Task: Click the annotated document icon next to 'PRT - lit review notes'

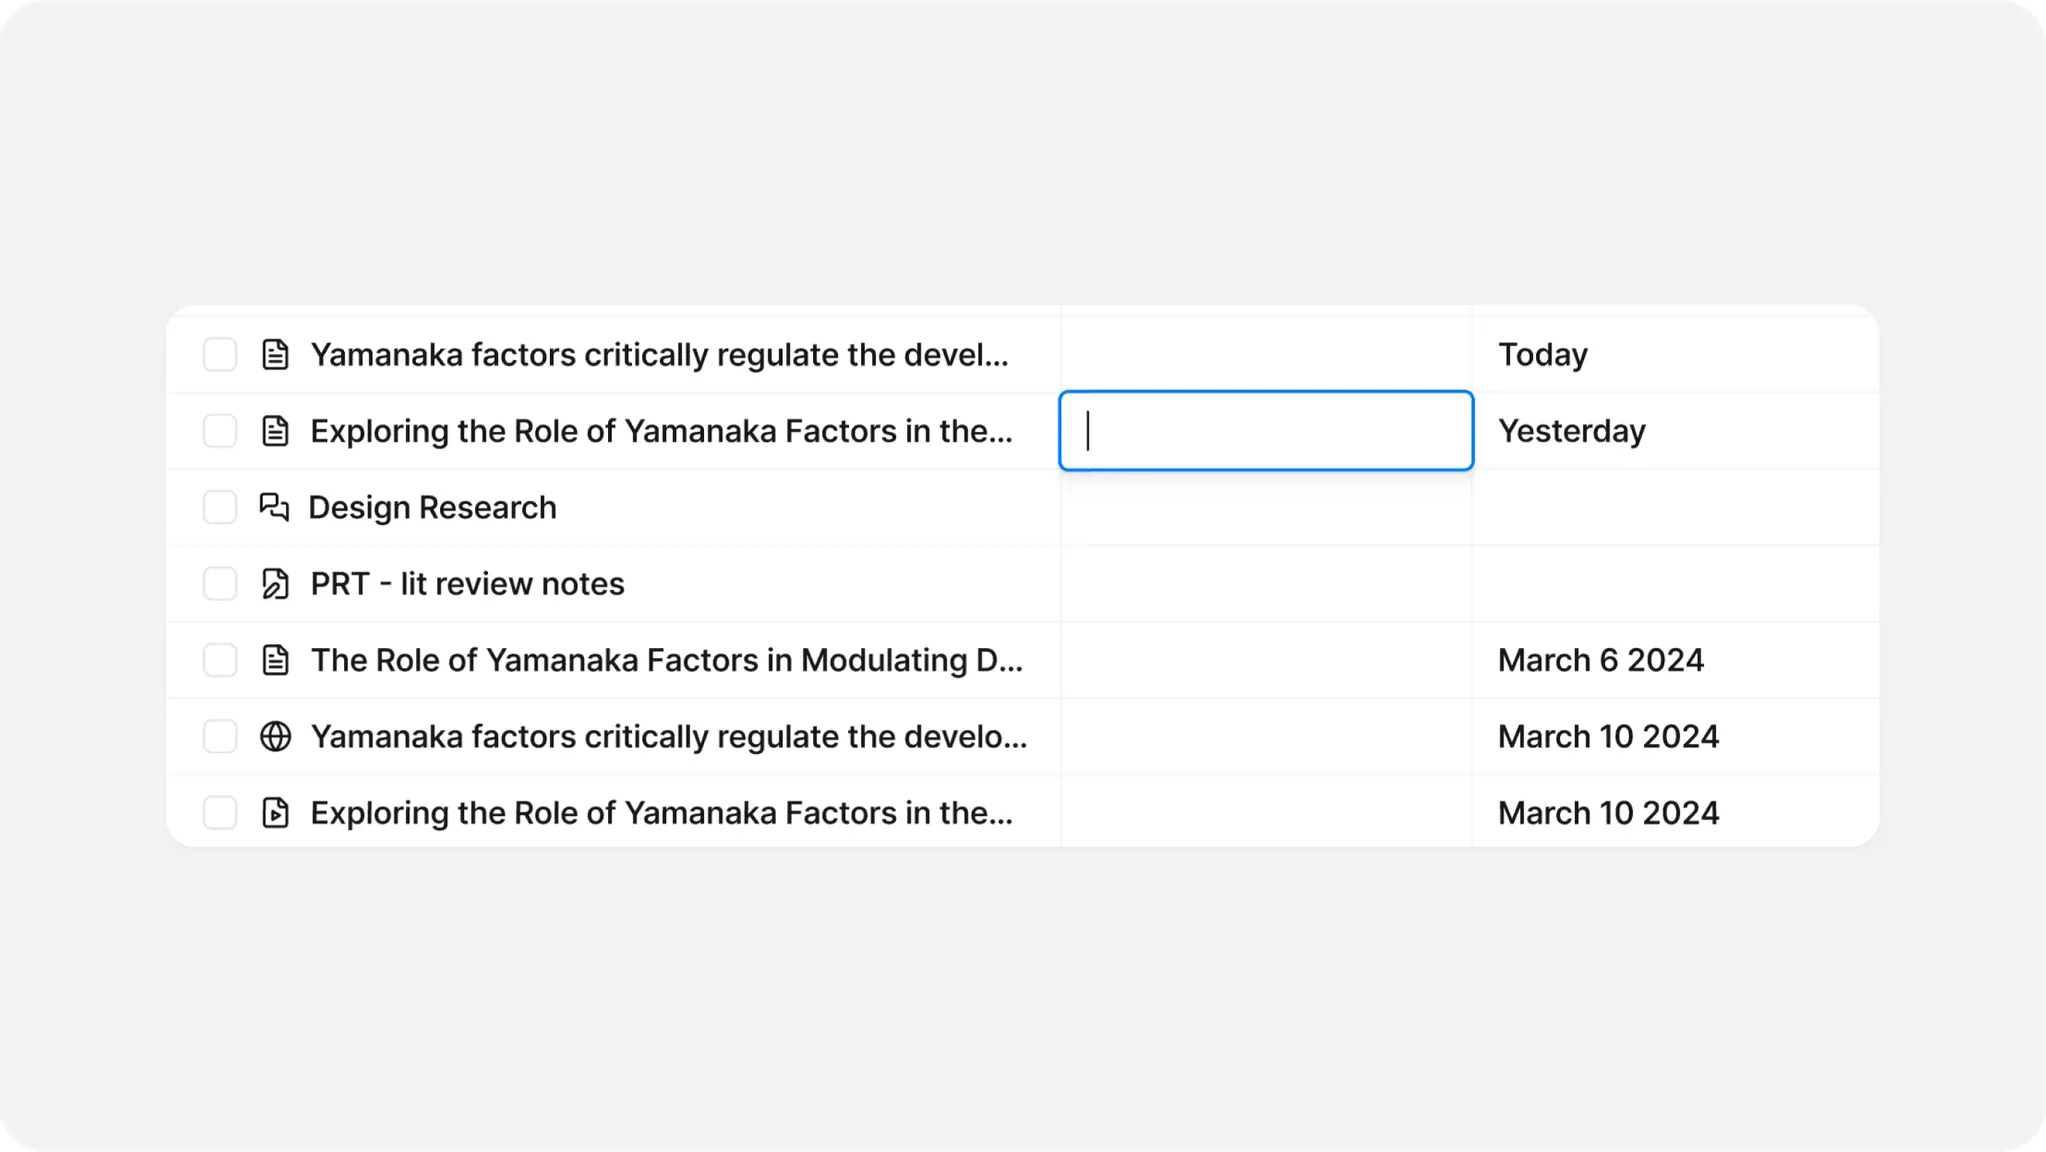Action: pyautogui.click(x=274, y=583)
